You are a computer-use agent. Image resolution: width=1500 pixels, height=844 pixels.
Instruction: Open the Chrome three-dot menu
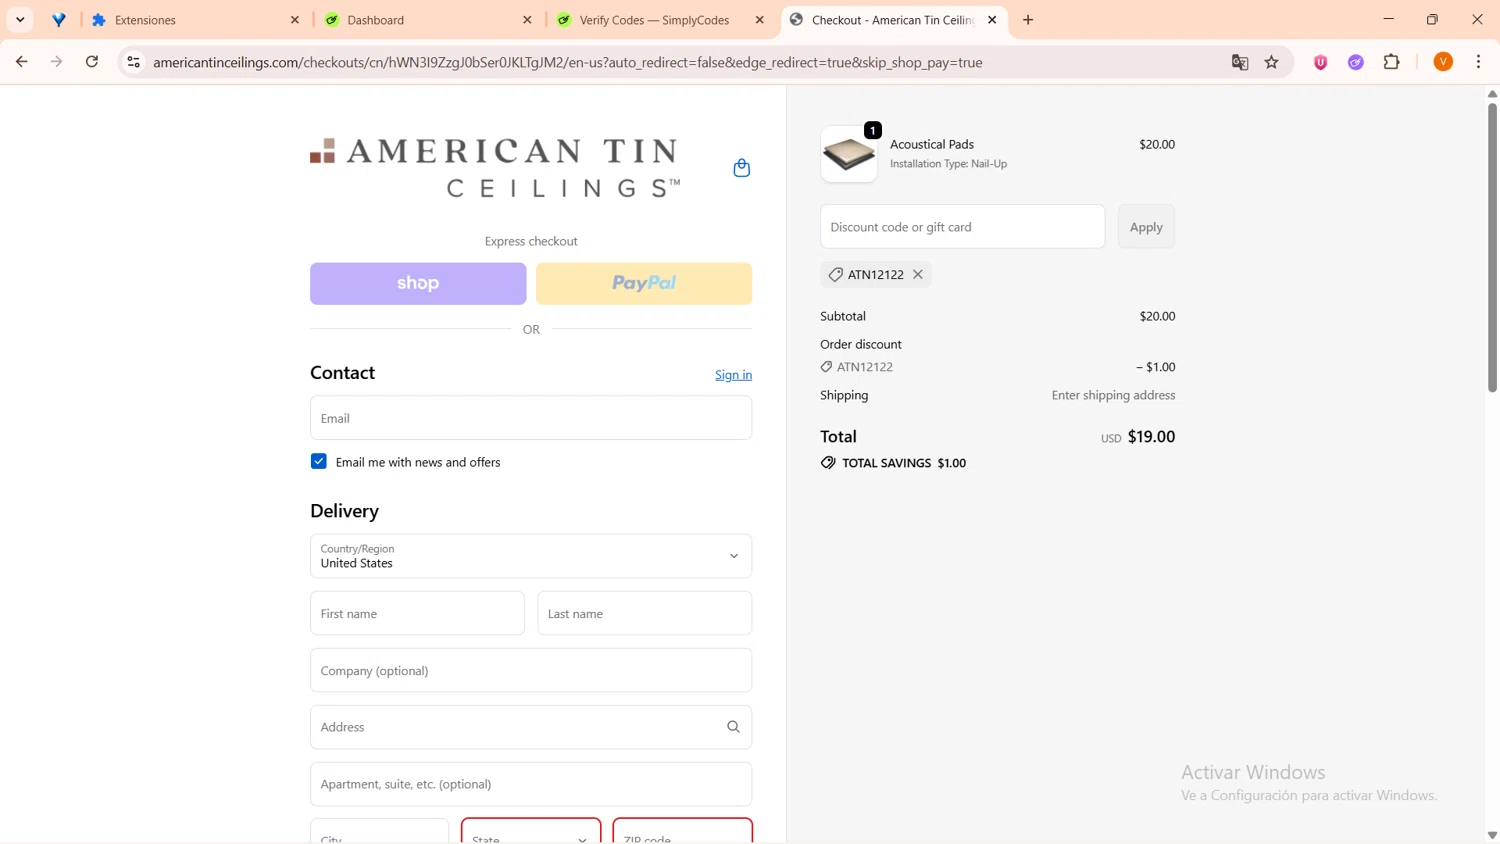1478,62
